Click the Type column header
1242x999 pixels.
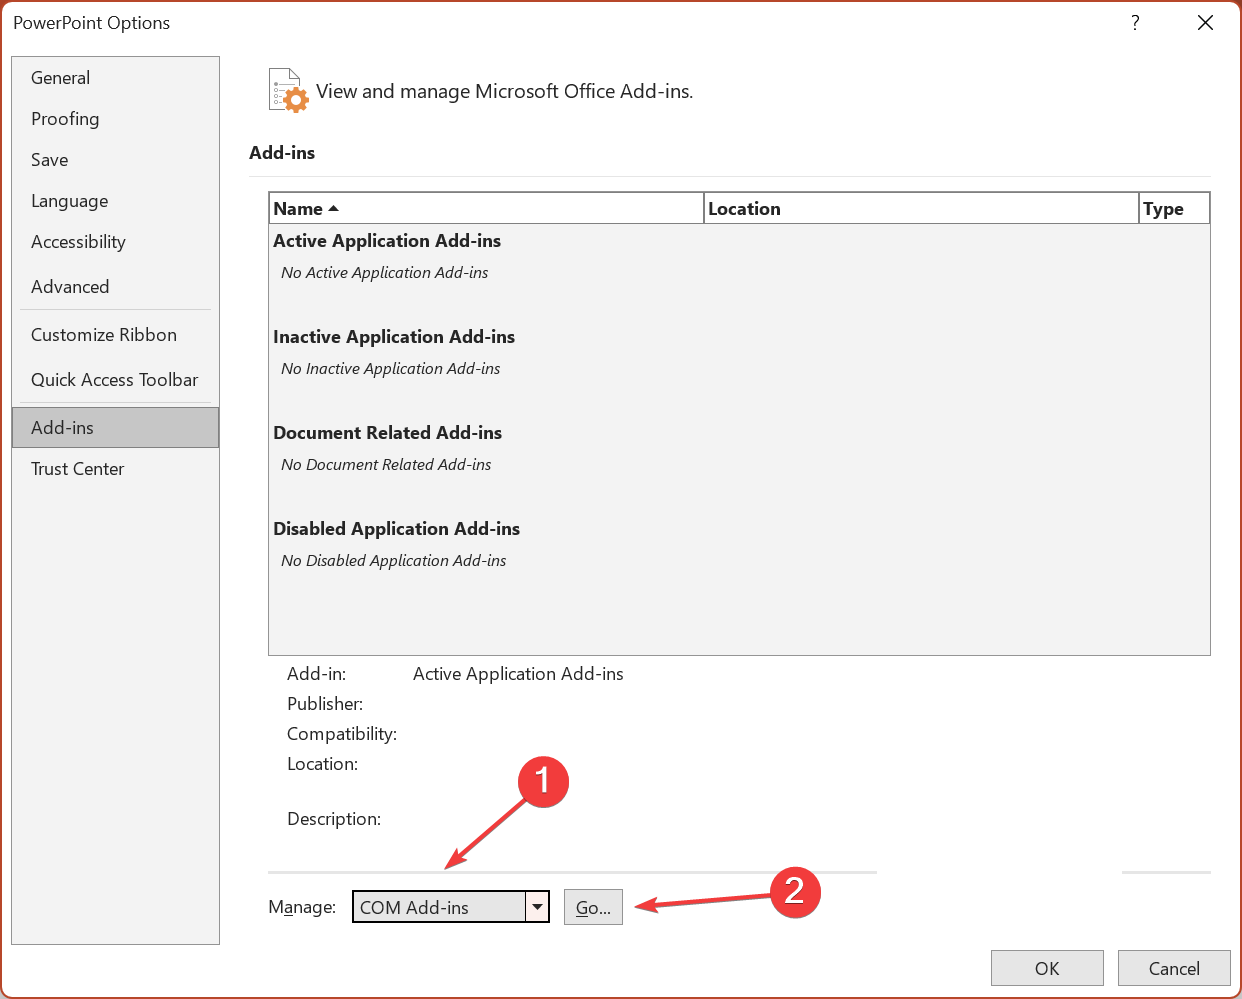(x=1174, y=209)
